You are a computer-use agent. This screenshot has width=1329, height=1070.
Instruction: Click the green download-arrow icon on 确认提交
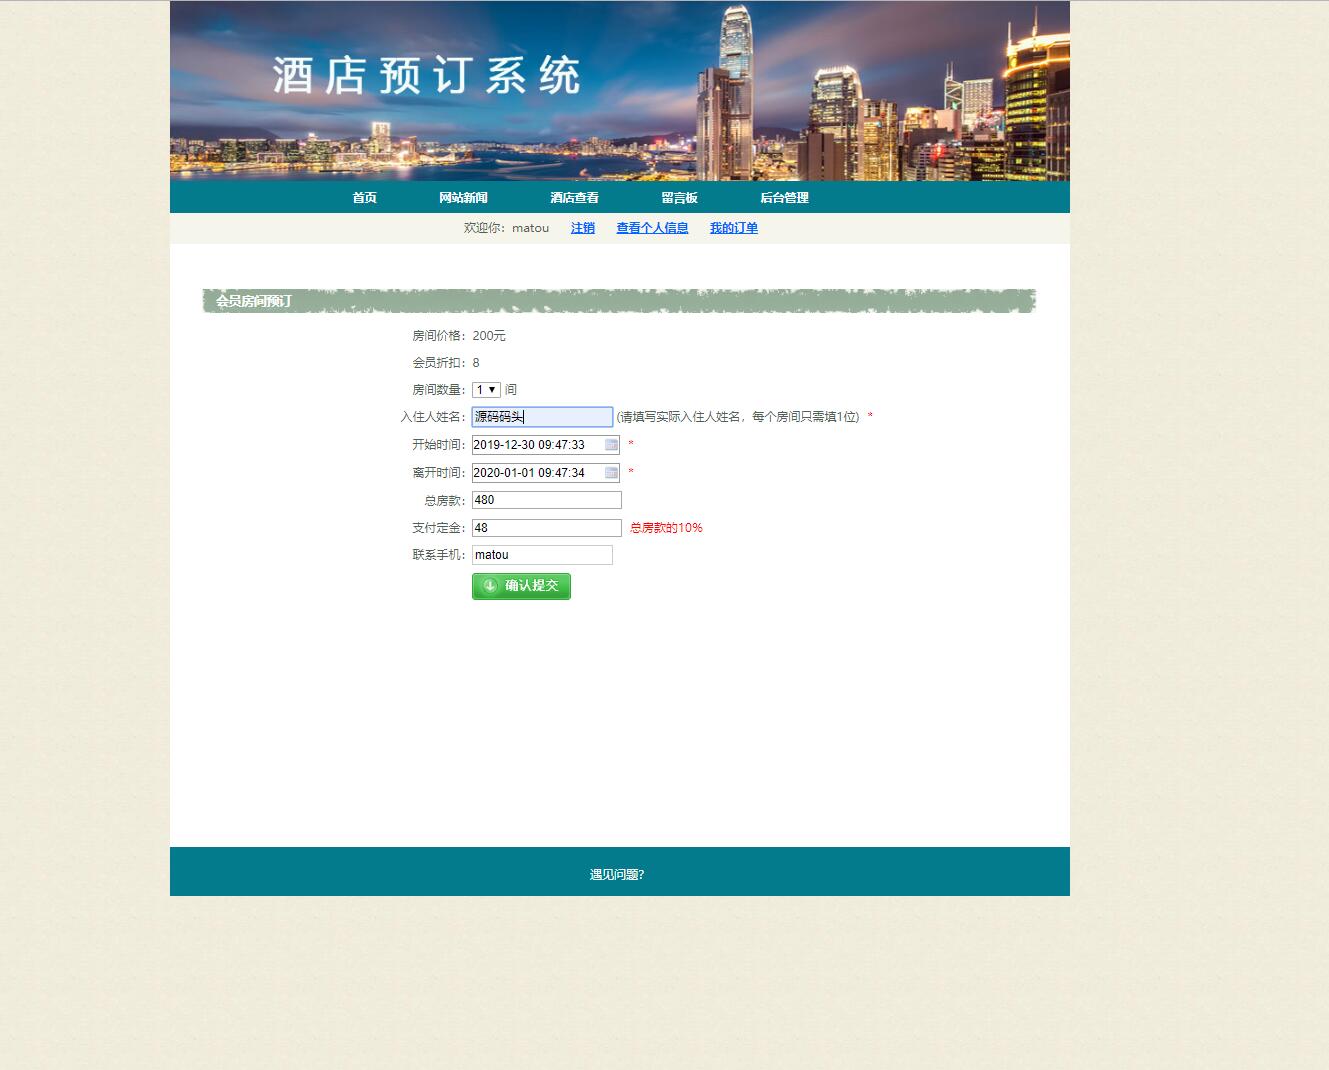pyautogui.click(x=489, y=586)
